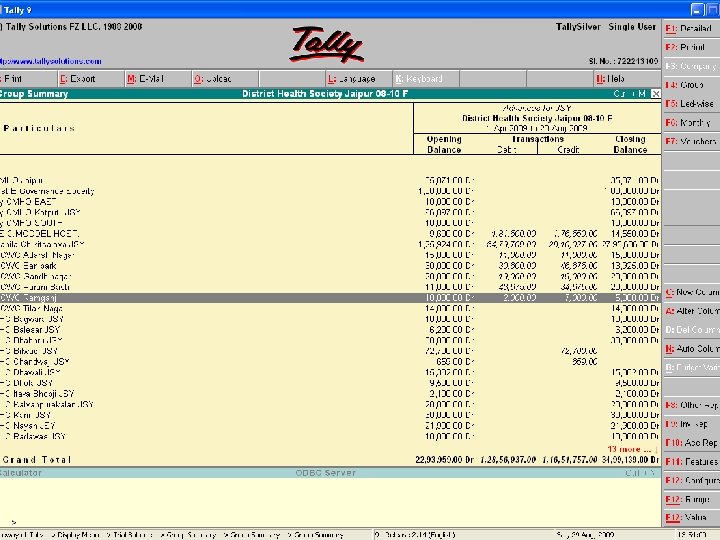
Task: Click the Opening Balance column header
Action: 444,144
